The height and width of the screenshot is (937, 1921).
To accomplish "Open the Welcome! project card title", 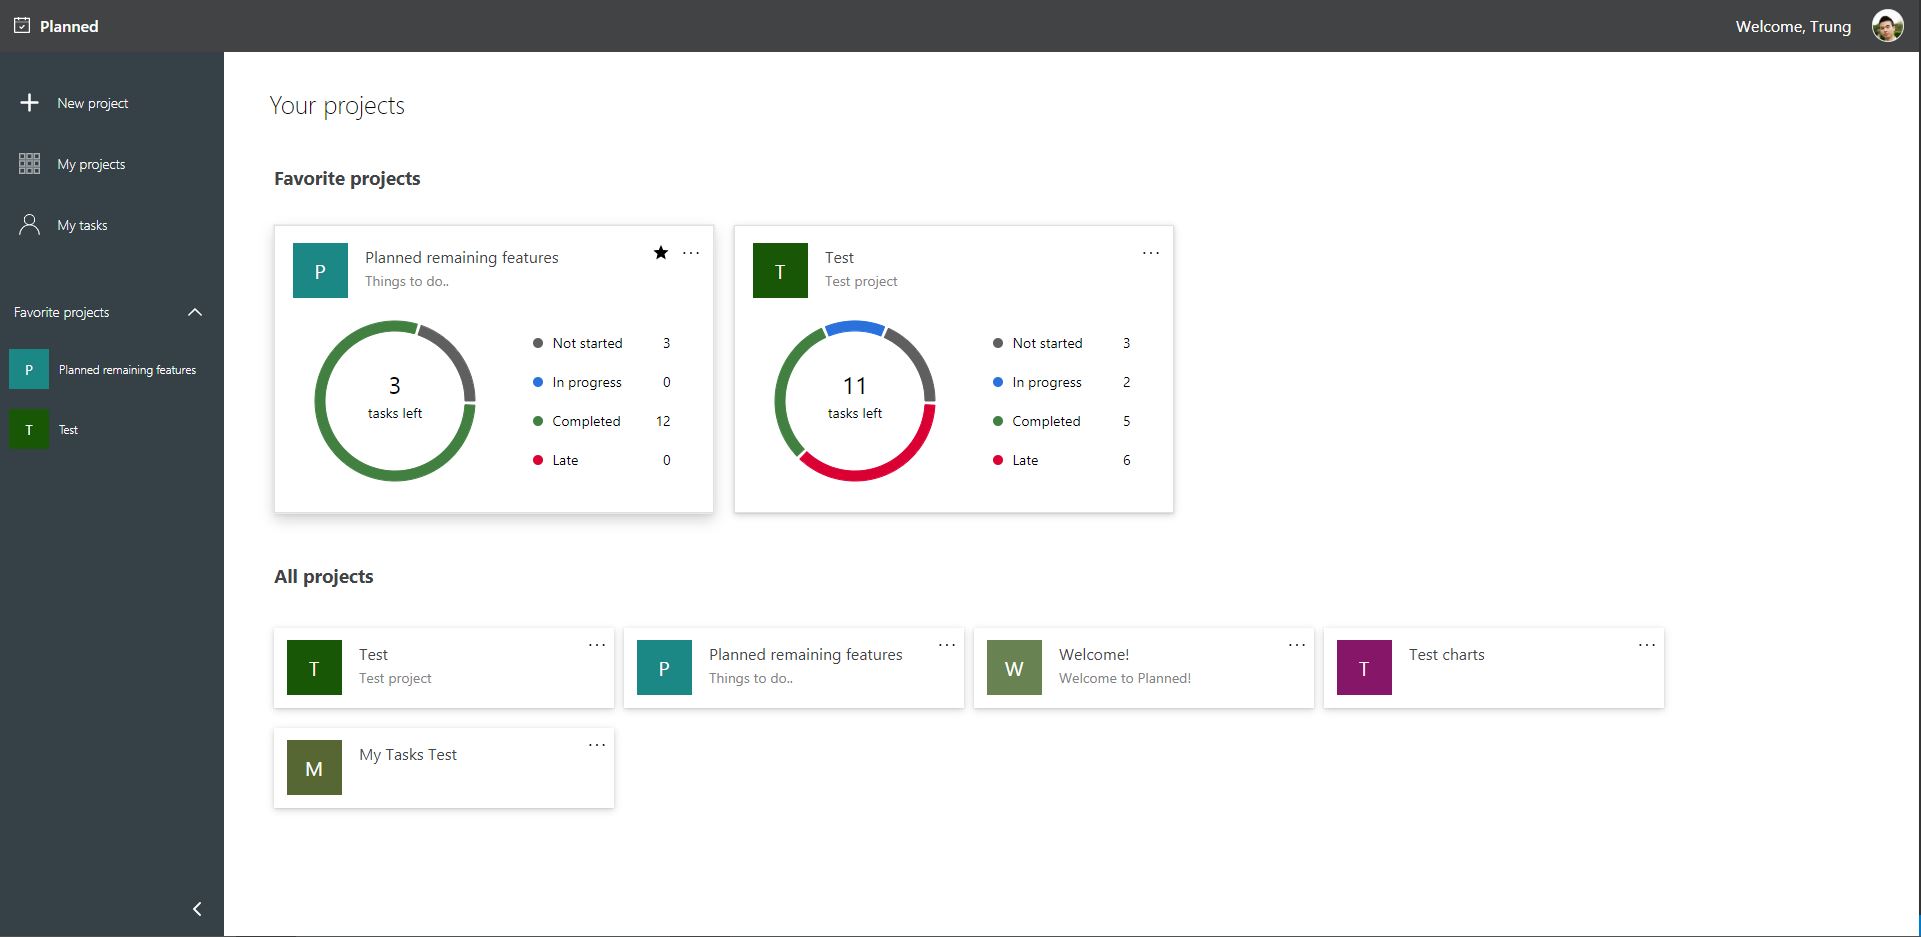I will [1094, 655].
